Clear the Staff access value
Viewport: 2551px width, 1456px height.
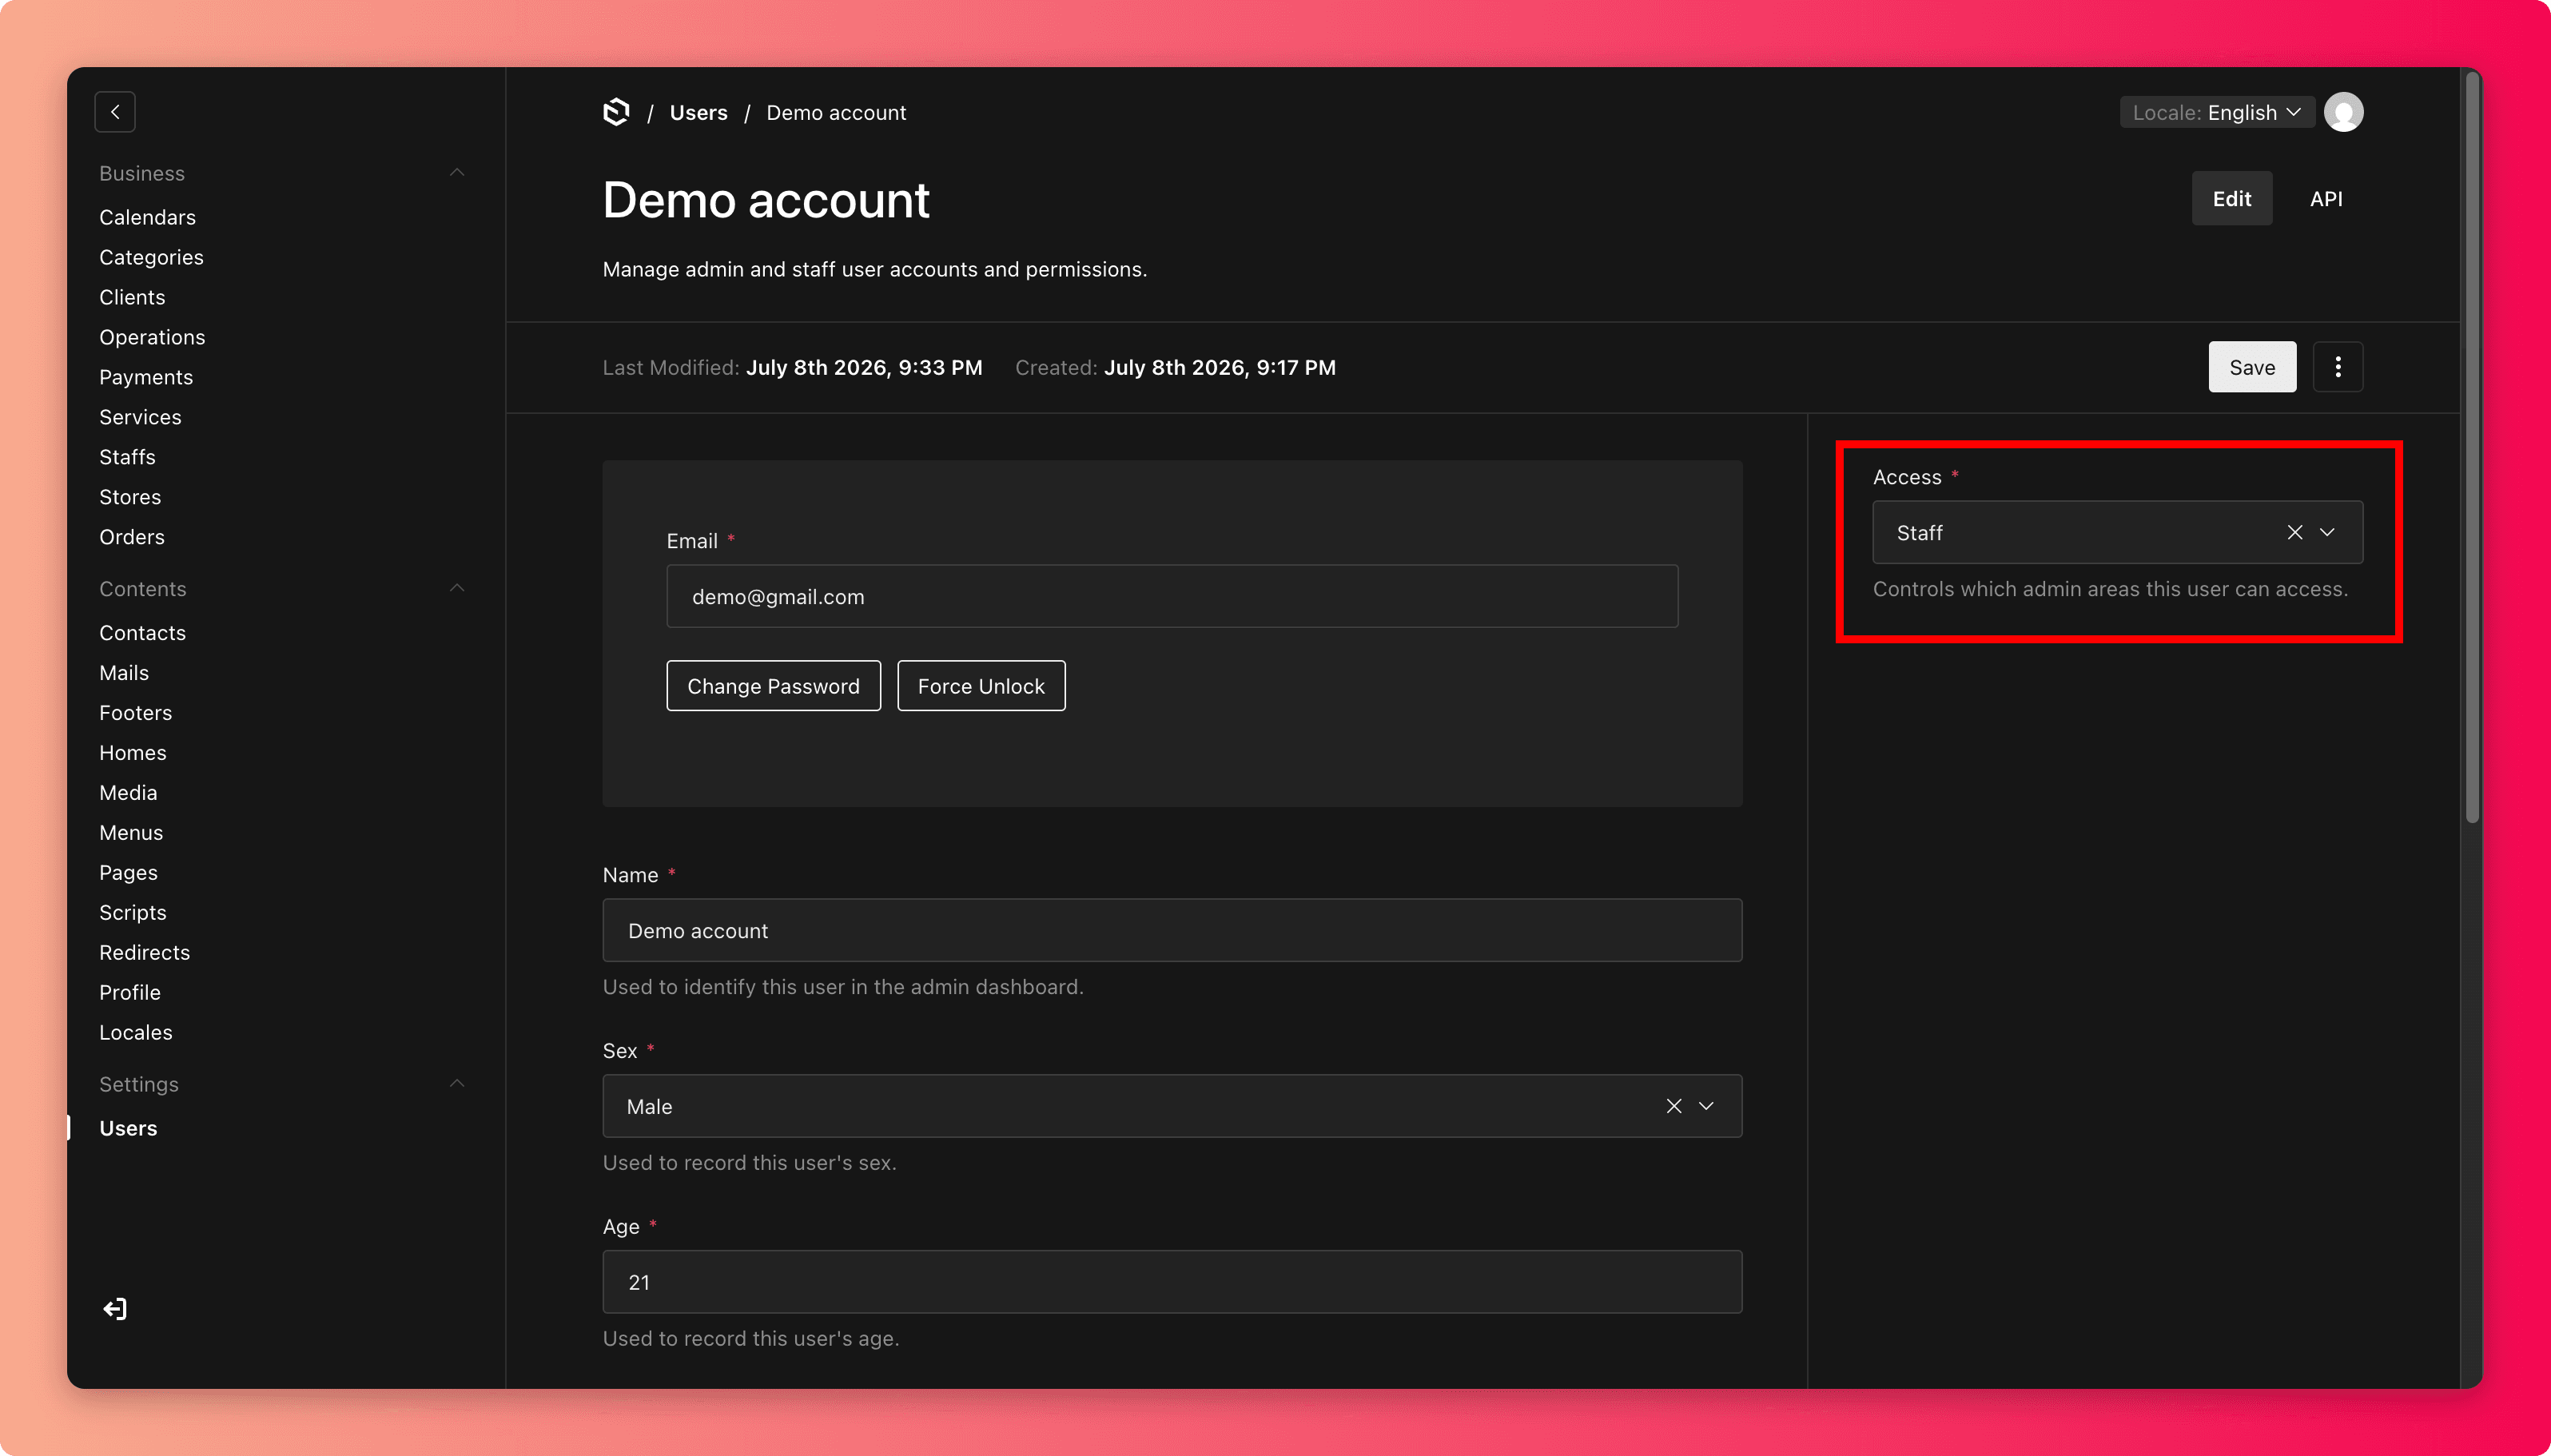coord(2295,532)
